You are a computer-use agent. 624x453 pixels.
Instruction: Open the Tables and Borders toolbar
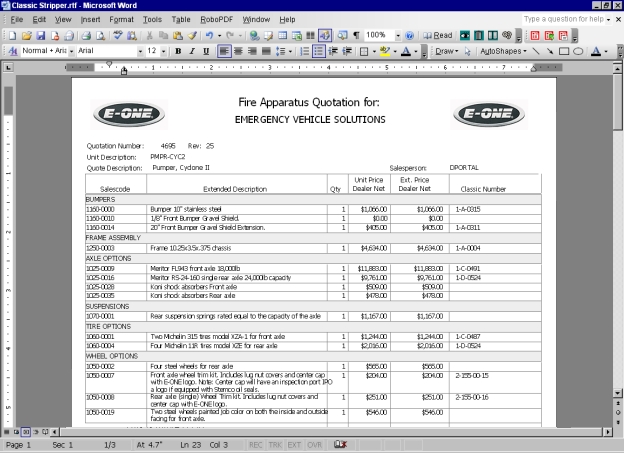(x=269, y=36)
